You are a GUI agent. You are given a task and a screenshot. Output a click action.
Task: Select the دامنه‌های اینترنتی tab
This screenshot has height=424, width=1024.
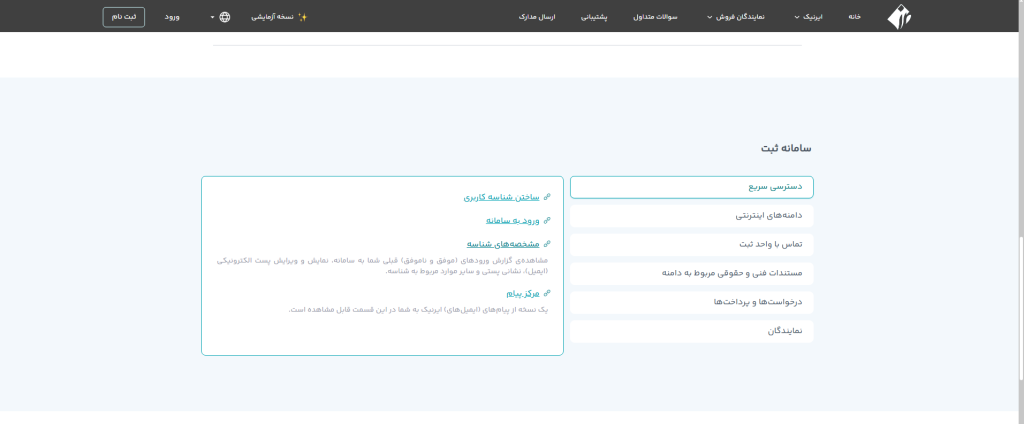692,216
